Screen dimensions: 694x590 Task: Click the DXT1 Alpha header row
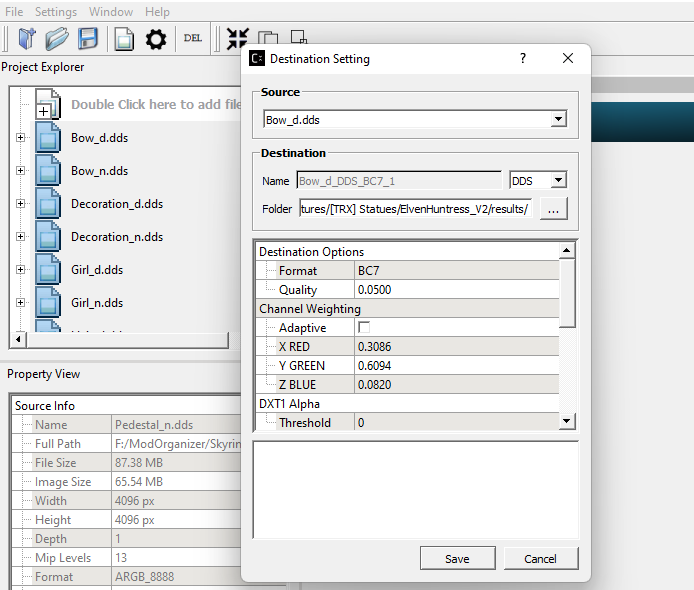pos(407,404)
